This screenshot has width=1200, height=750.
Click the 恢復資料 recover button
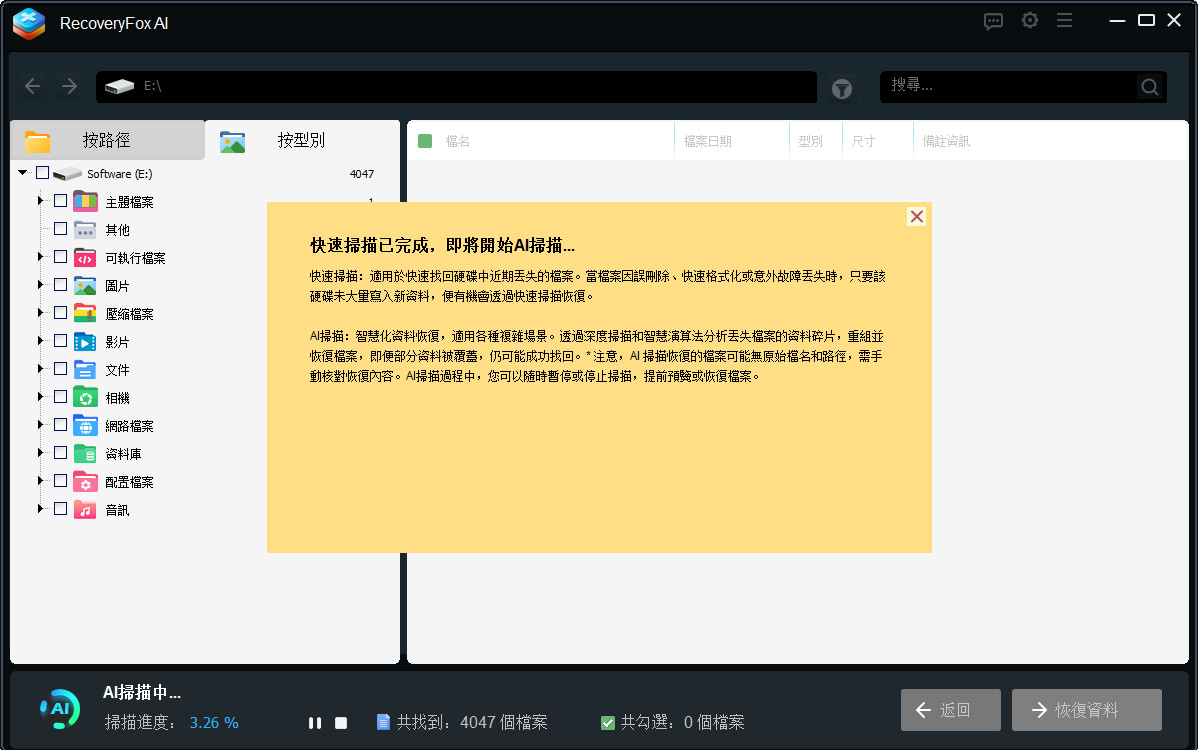pyautogui.click(x=1086, y=709)
